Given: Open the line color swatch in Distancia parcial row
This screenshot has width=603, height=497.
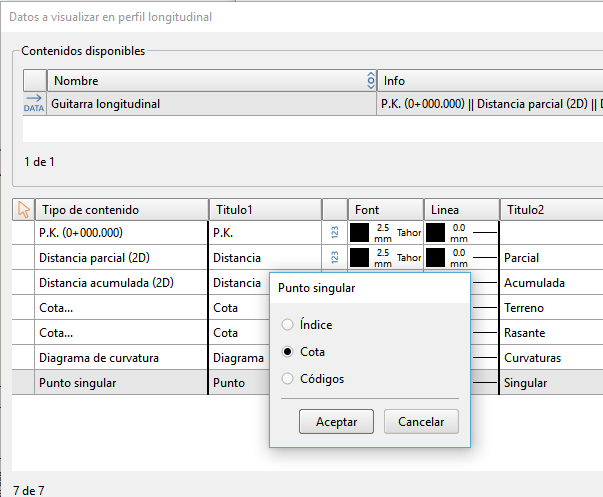Looking at the screenshot, I should (x=435, y=257).
